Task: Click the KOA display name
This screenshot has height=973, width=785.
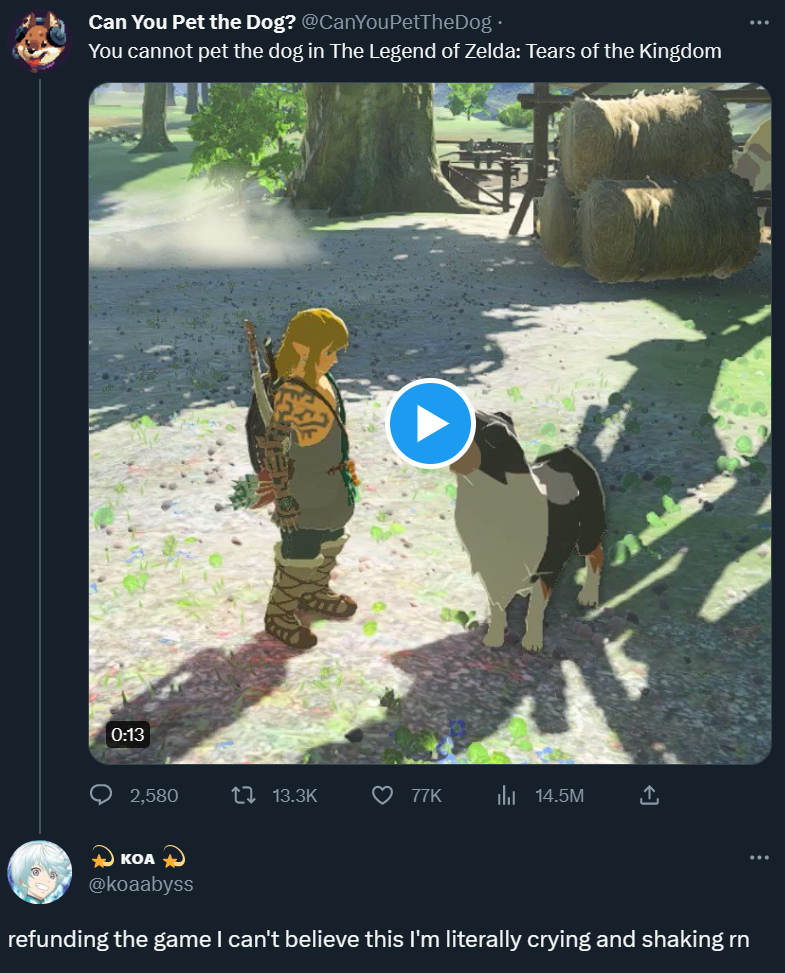Action: click(137, 858)
